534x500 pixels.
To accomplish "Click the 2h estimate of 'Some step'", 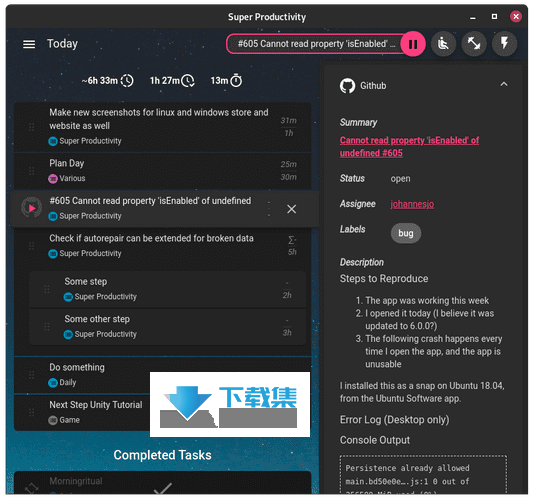I will click(287, 295).
